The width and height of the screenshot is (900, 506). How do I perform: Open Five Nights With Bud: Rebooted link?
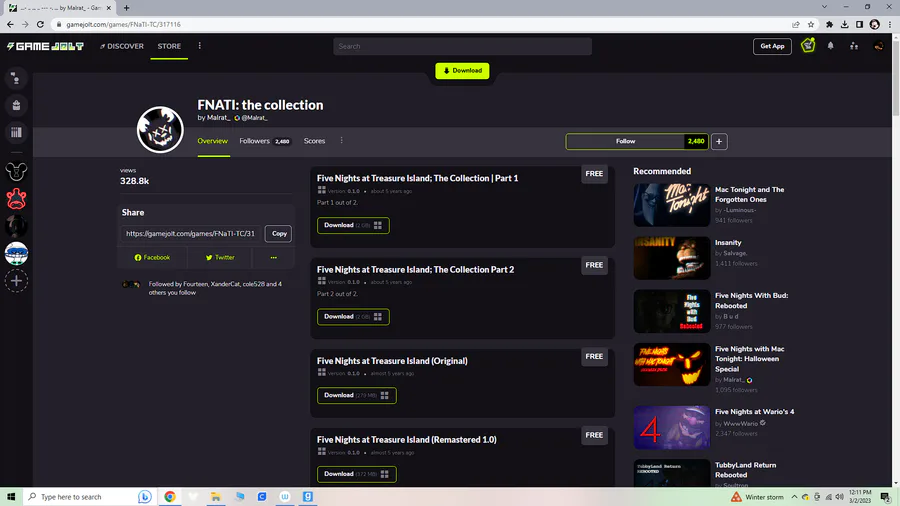pyautogui.click(x=751, y=301)
